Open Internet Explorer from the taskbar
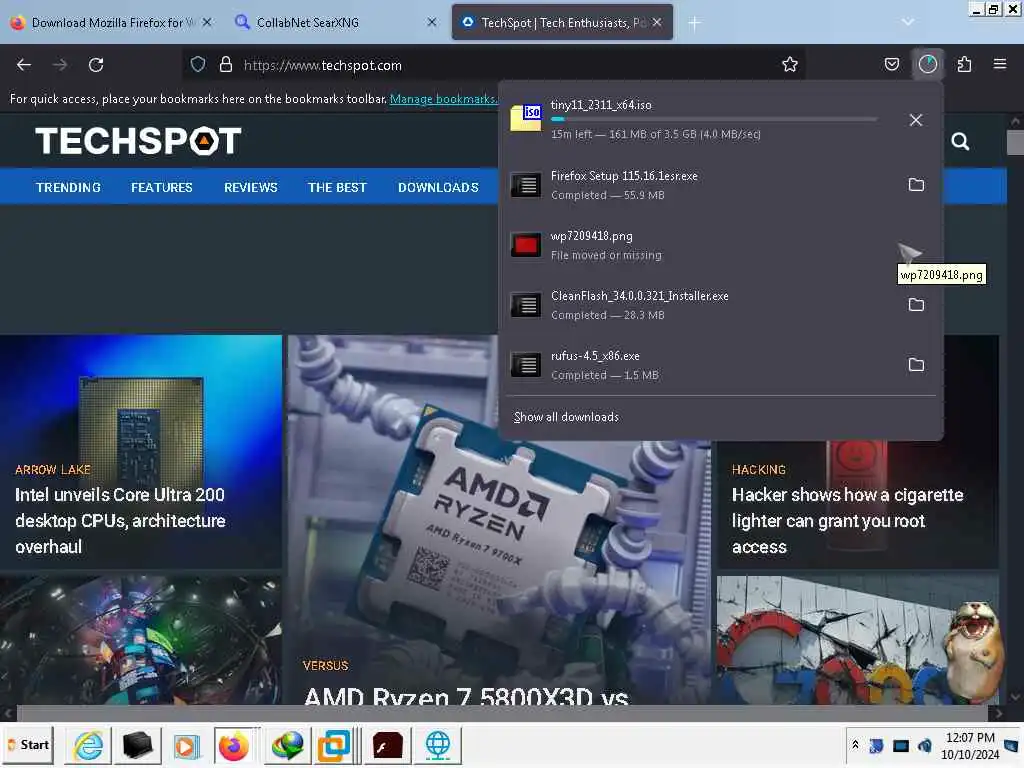This screenshot has height=768, width=1024. point(88,745)
